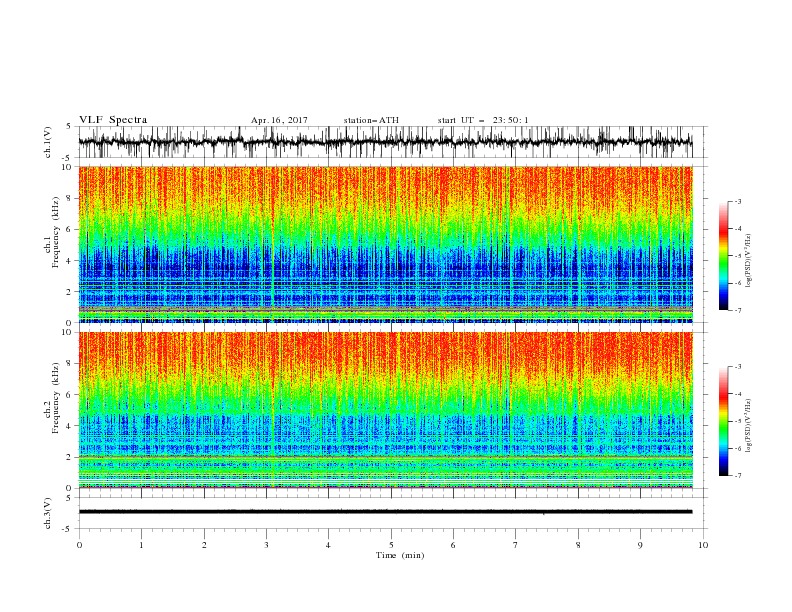Click the ch.1 "Frequency (kHz)" axis label

(x=56, y=233)
